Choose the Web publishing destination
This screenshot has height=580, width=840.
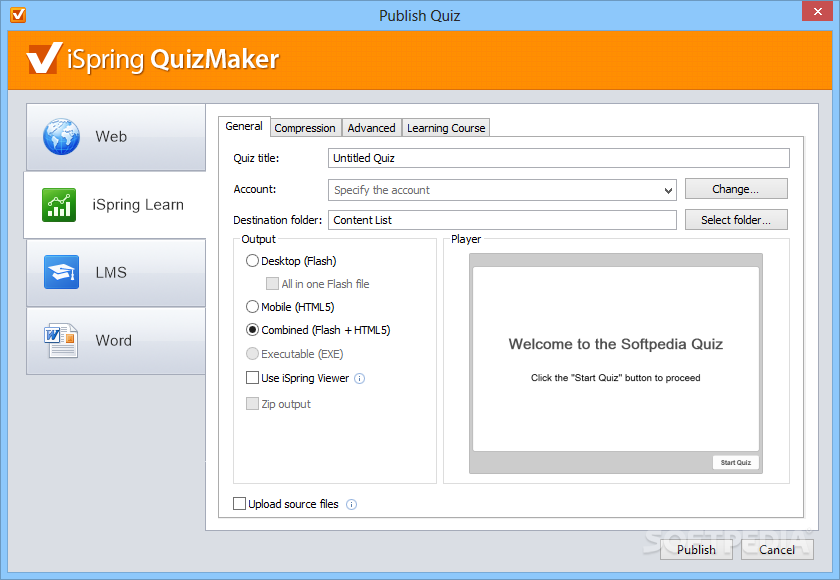[x=116, y=137]
